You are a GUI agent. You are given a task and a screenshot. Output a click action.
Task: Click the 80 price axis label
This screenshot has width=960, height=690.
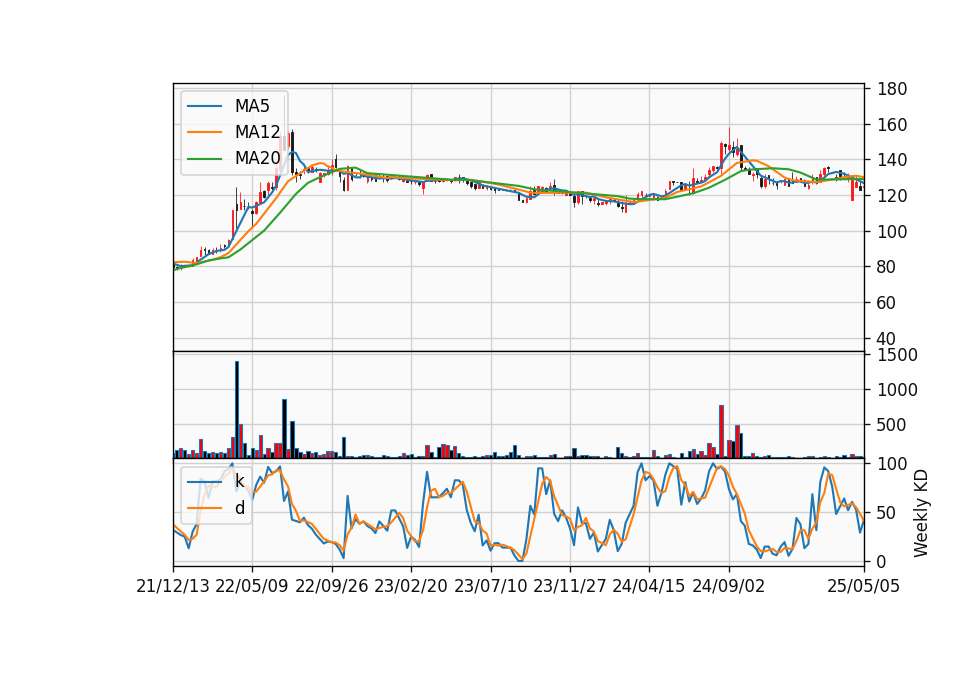(x=887, y=267)
